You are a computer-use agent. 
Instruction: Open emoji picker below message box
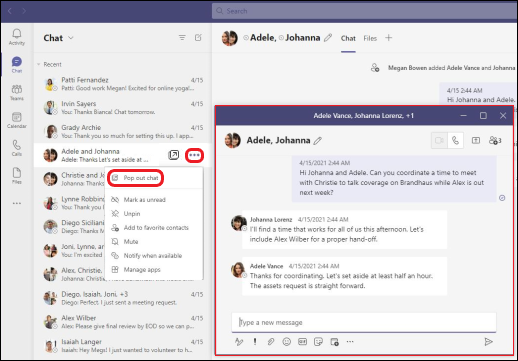286,342
